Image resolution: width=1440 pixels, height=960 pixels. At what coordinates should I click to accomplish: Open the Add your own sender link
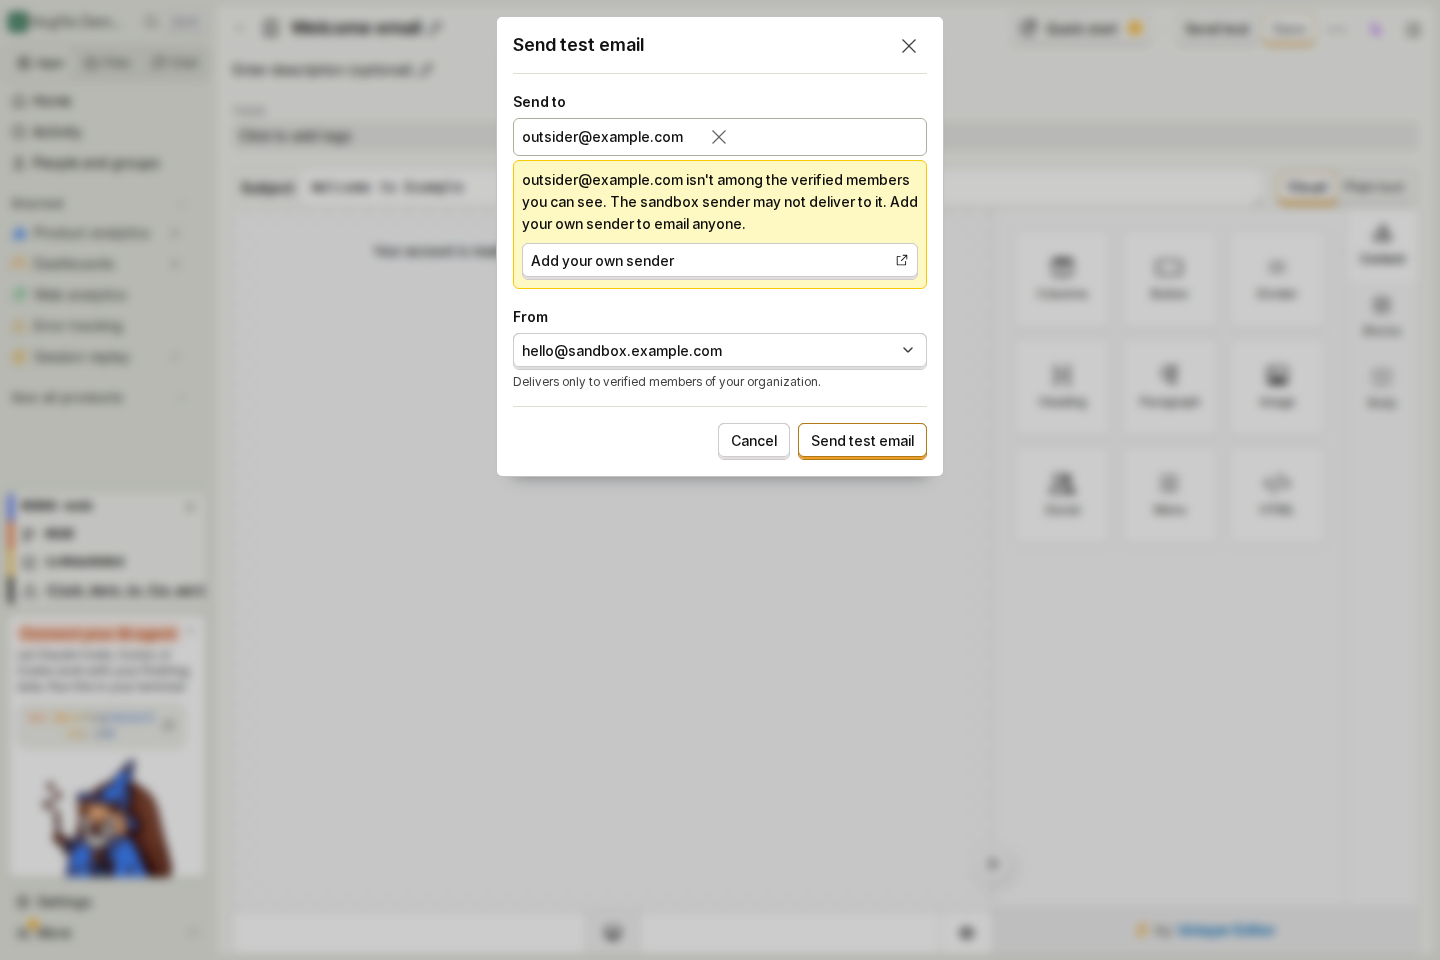[x=720, y=260]
